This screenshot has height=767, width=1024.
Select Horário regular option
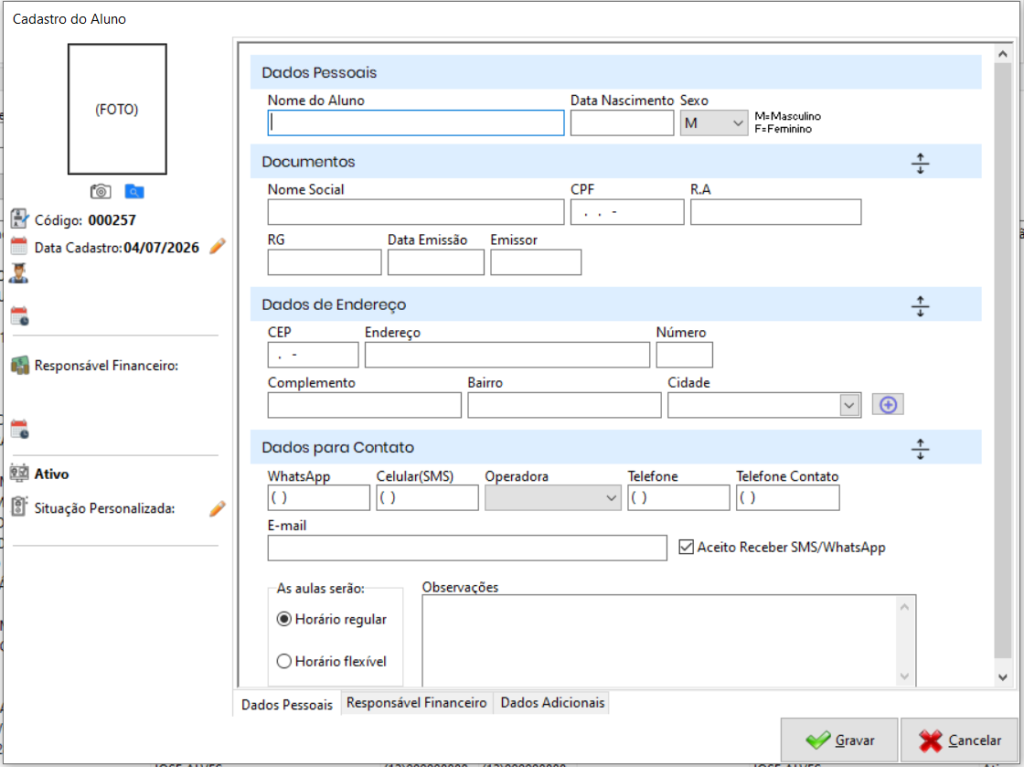[x=283, y=619]
